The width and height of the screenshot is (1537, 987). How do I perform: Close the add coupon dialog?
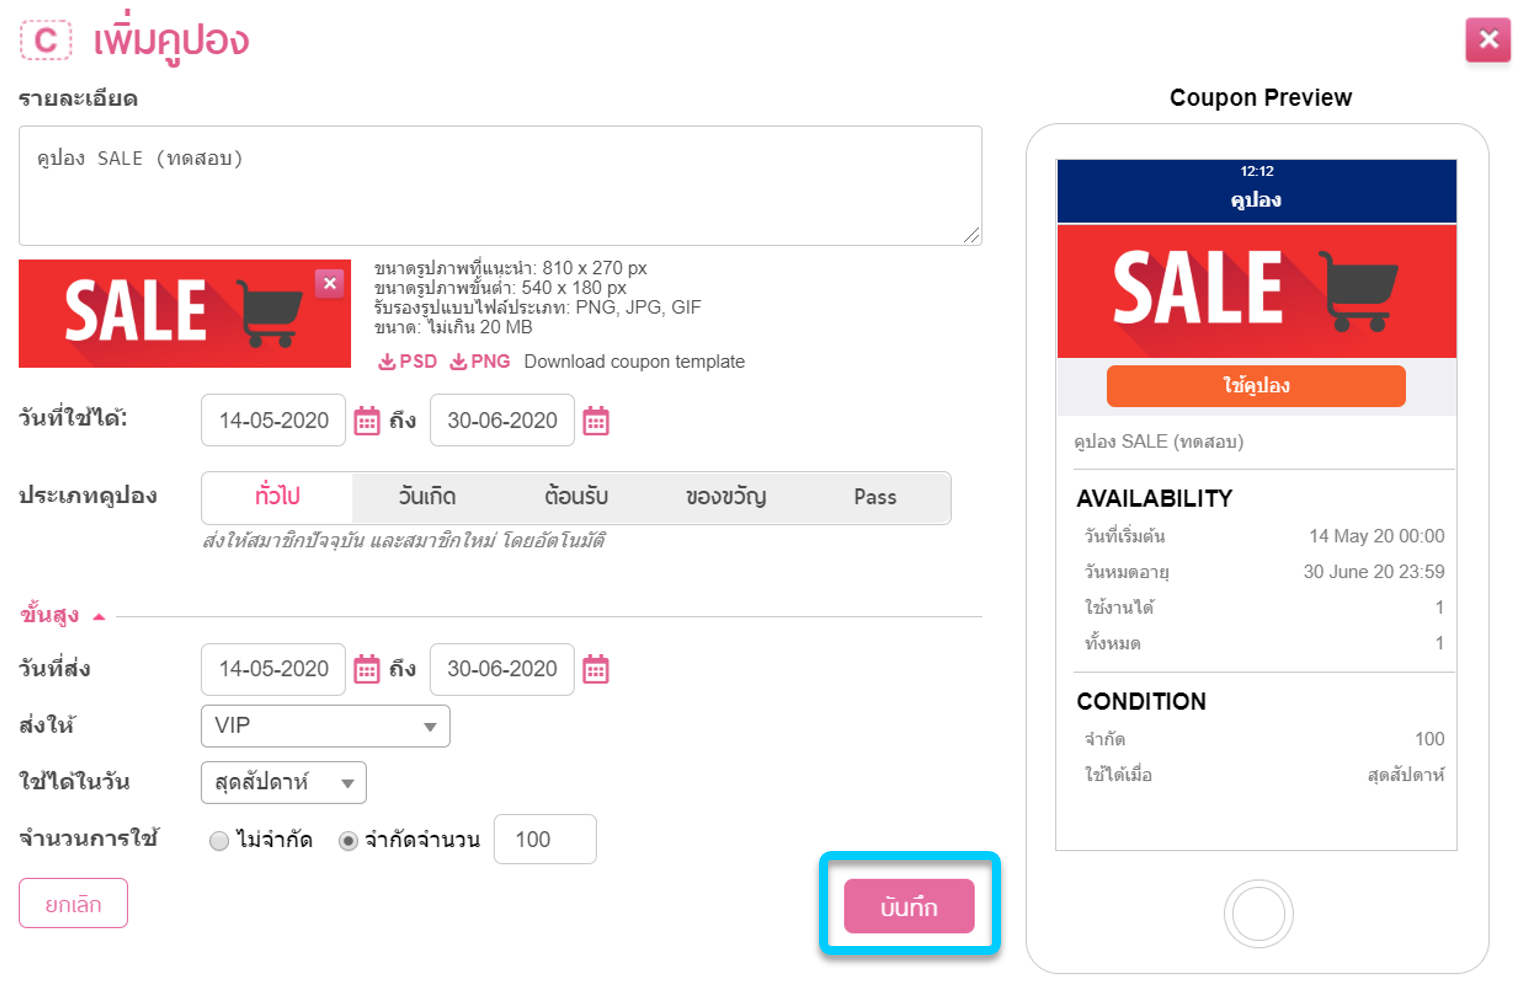pyautogui.click(x=1488, y=40)
